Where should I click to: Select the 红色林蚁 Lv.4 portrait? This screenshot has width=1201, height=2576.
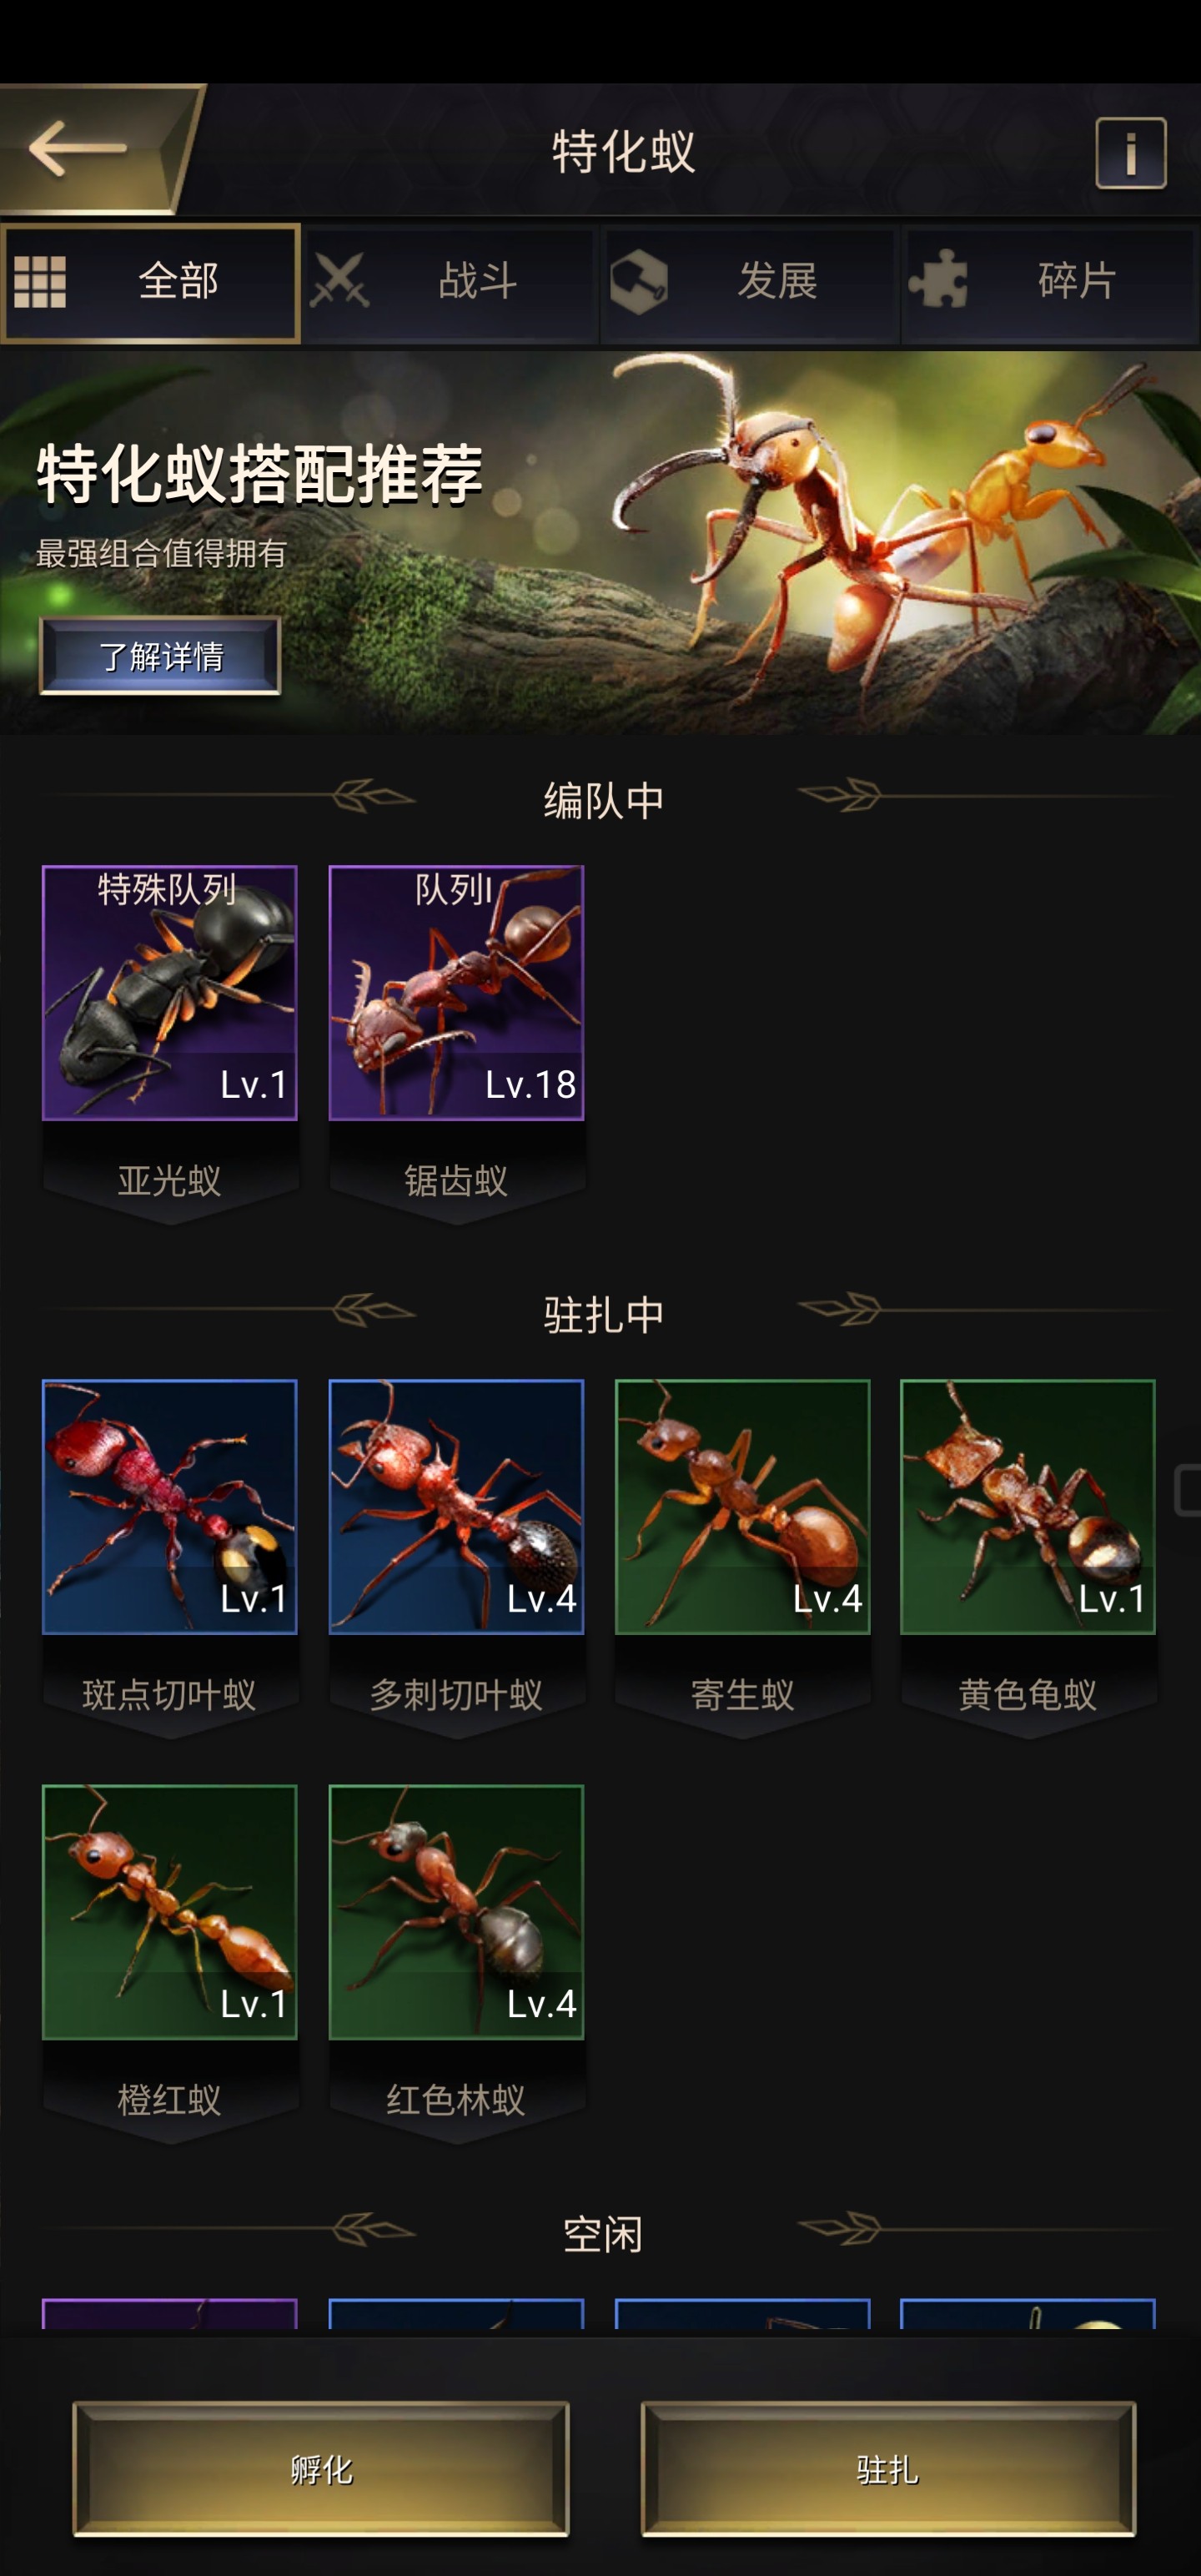tap(456, 1911)
